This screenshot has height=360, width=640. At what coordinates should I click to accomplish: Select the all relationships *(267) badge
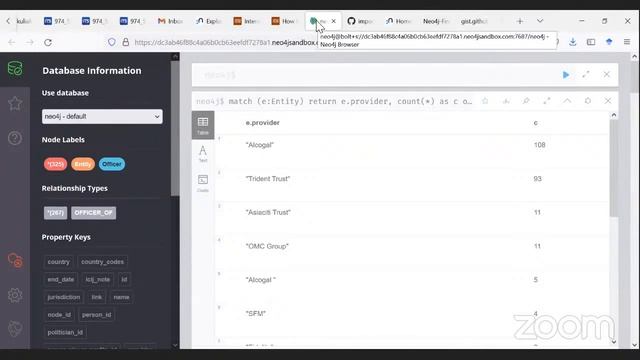56,213
